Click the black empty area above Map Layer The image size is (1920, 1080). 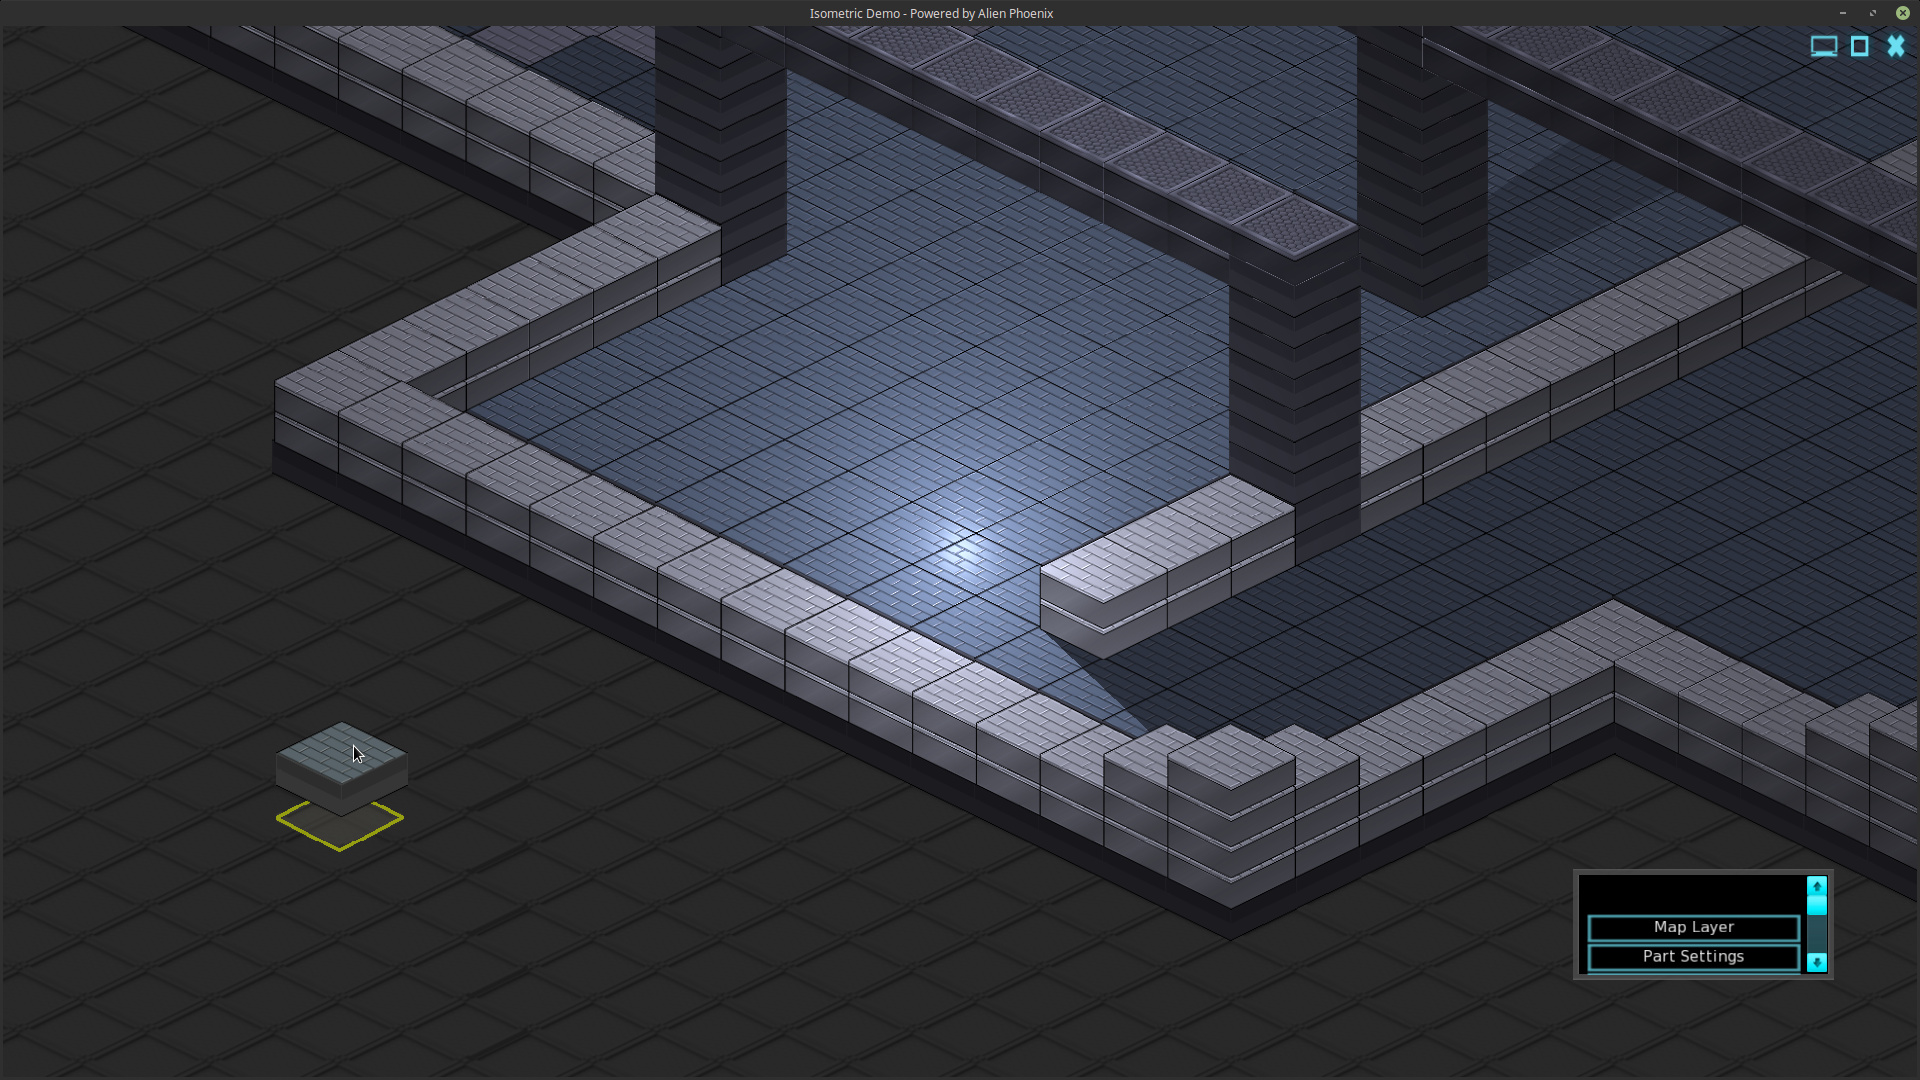(x=1693, y=893)
